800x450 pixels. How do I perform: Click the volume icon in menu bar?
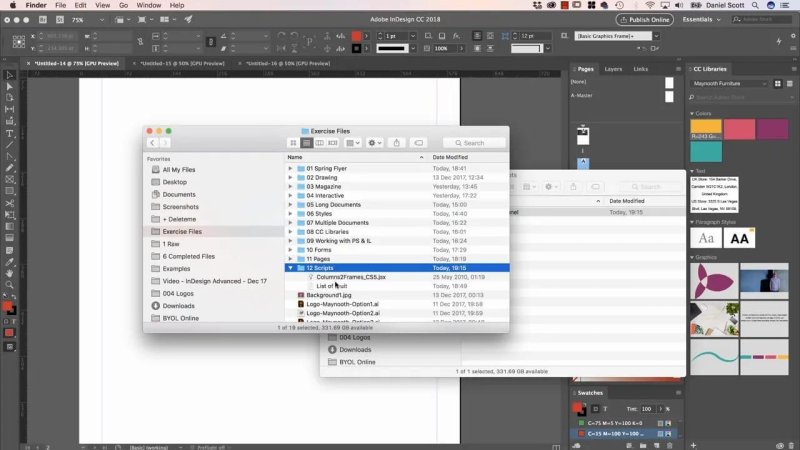679,5
